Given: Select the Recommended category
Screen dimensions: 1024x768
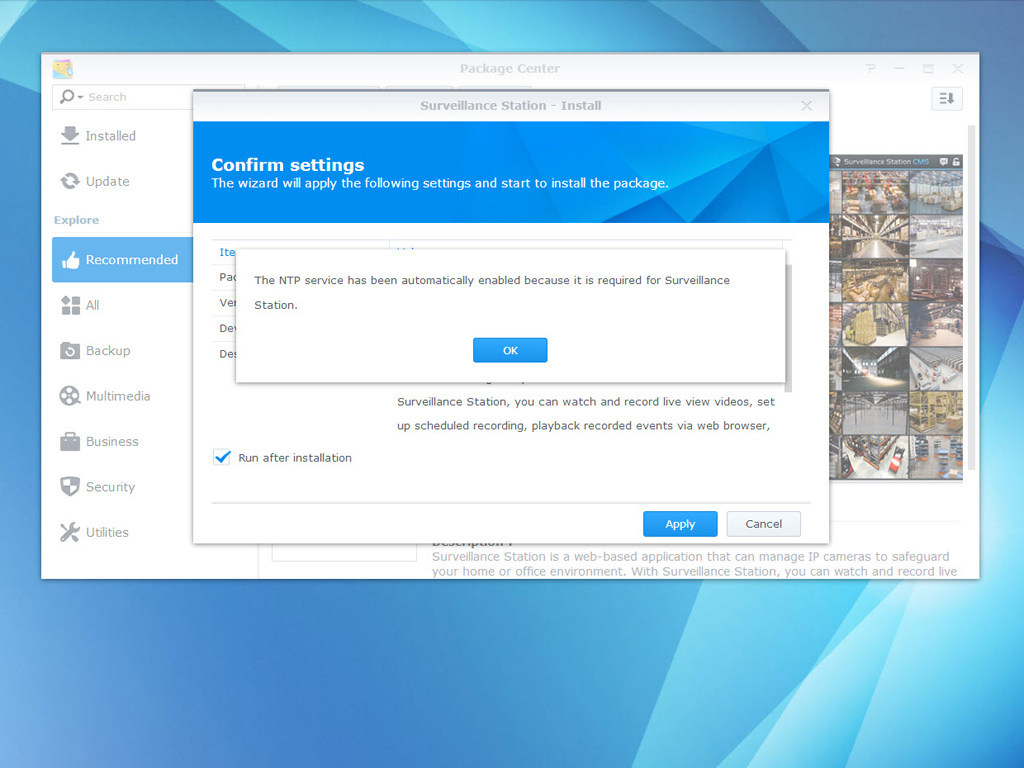Looking at the screenshot, I should 122,260.
